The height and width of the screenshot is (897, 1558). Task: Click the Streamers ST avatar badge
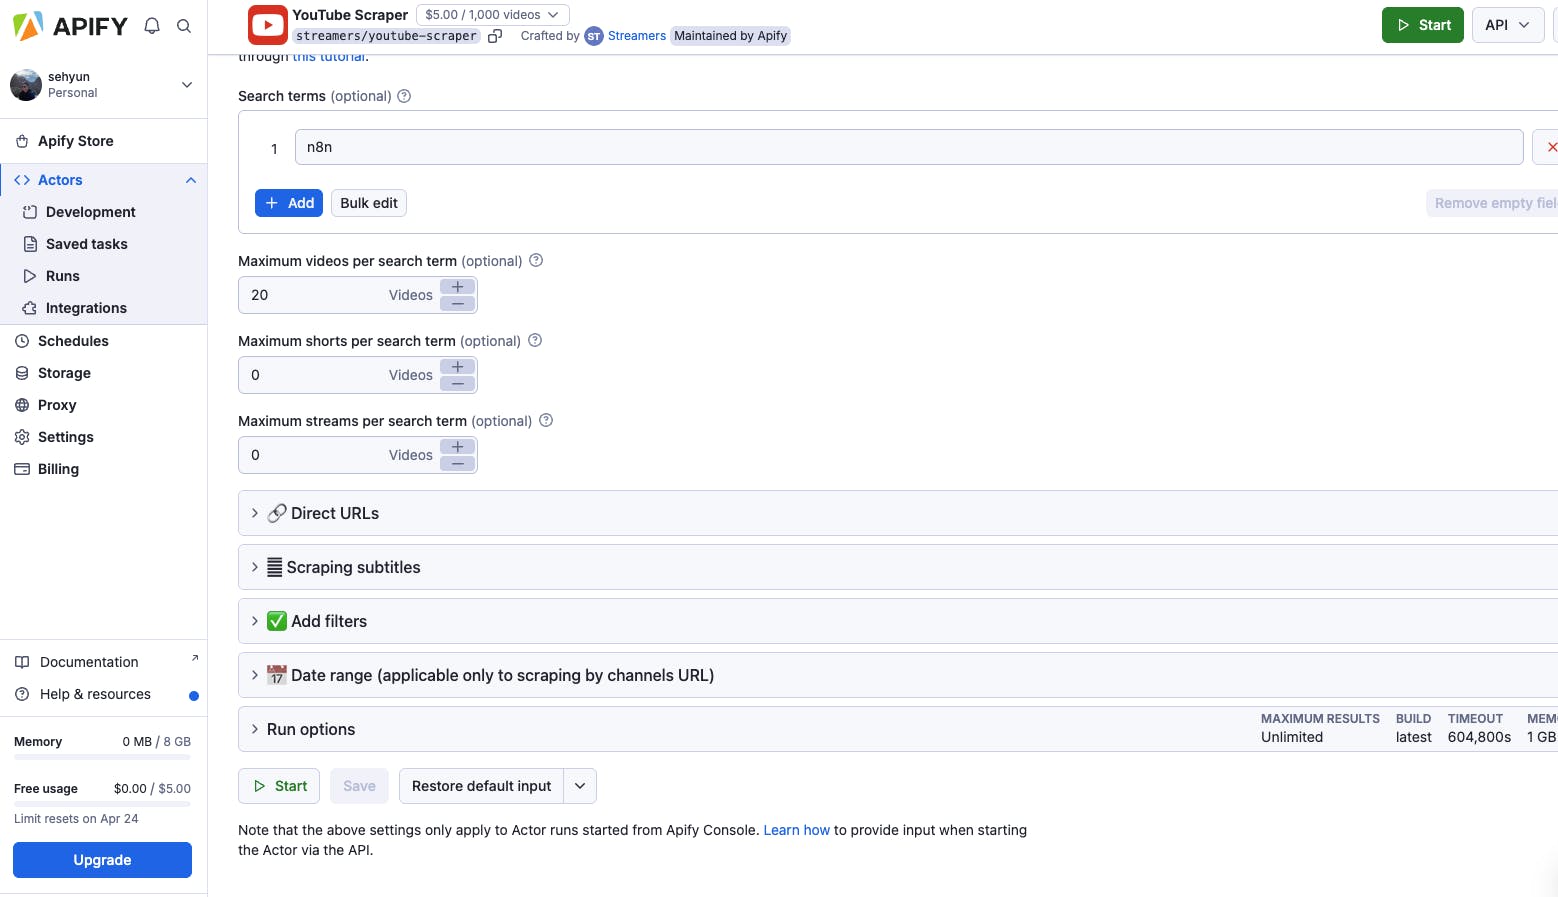(594, 36)
